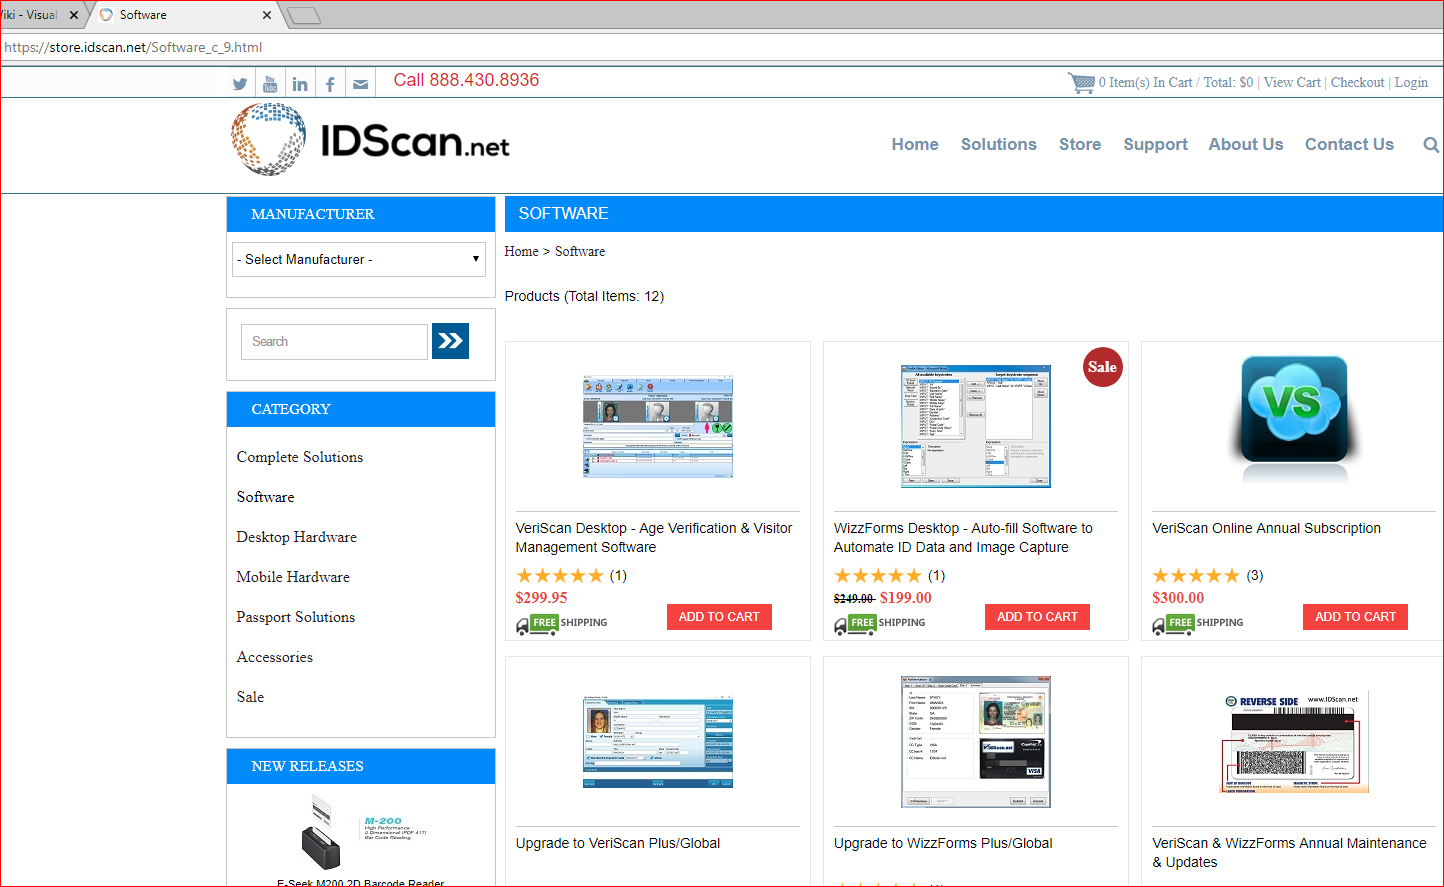The height and width of the screenshot is (887, 1444).
Task: Select Software category in sidebar
Action: (x=265, y=497)
